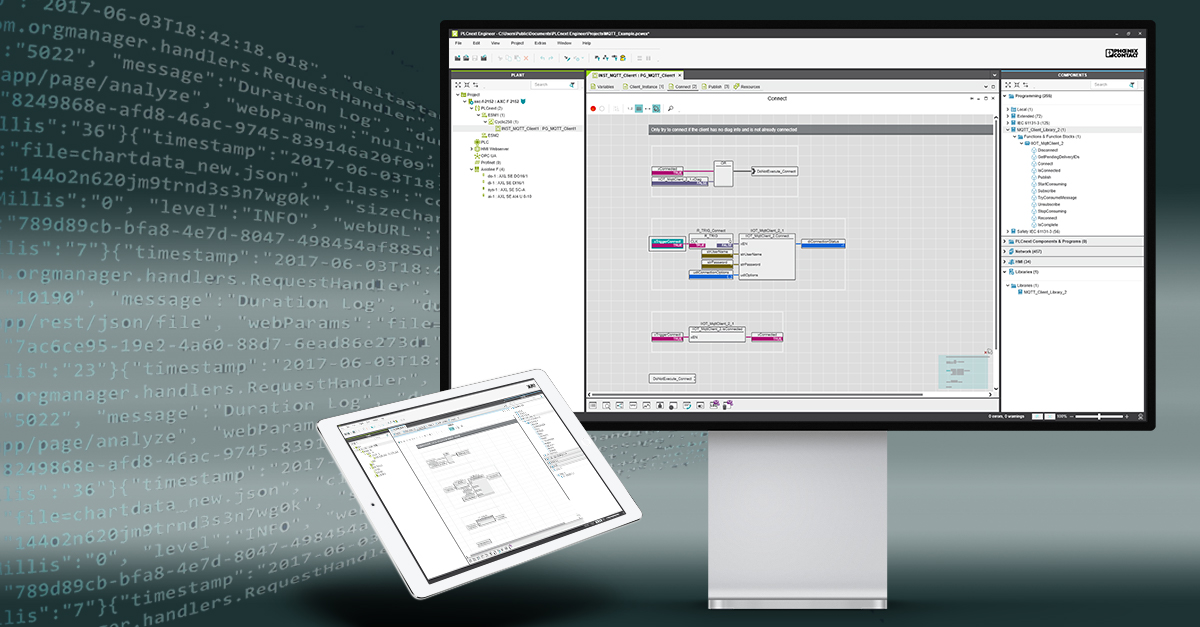Click the filter icon in COMPONENTS search box

coord(1131,84)
